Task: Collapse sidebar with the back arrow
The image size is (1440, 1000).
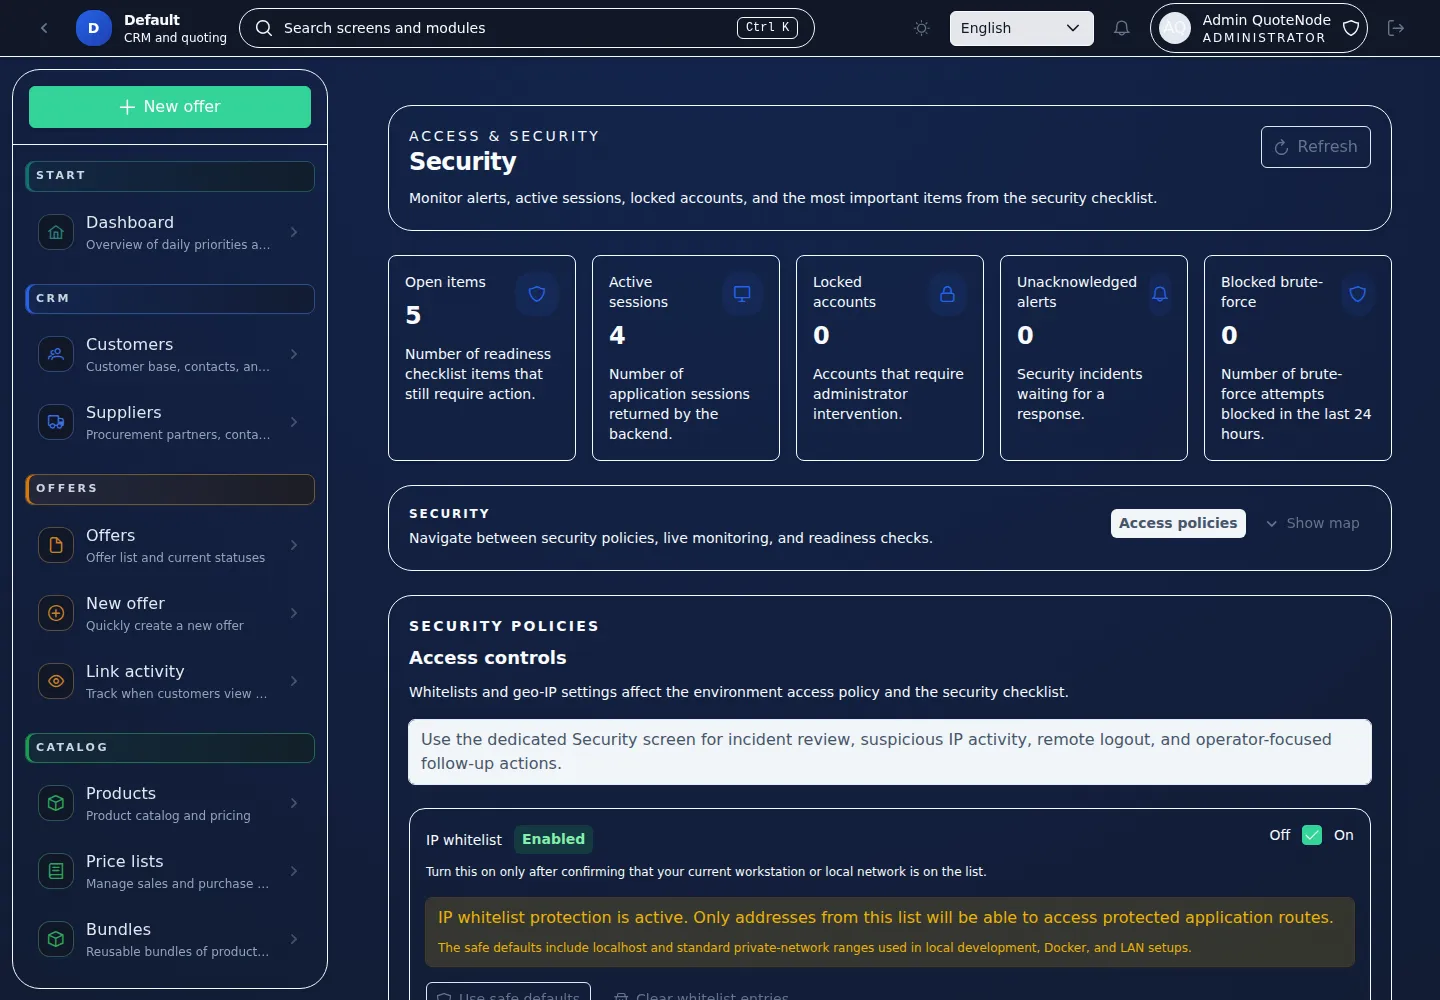Action: pyautogui.click(x=44, y=28)
